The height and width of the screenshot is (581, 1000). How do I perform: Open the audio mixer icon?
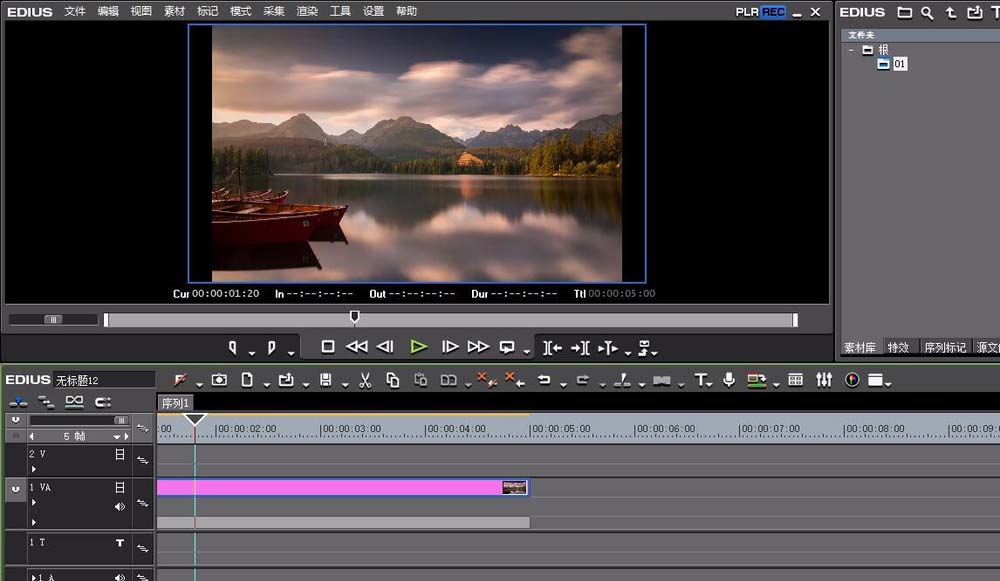(x=824, y=380)
